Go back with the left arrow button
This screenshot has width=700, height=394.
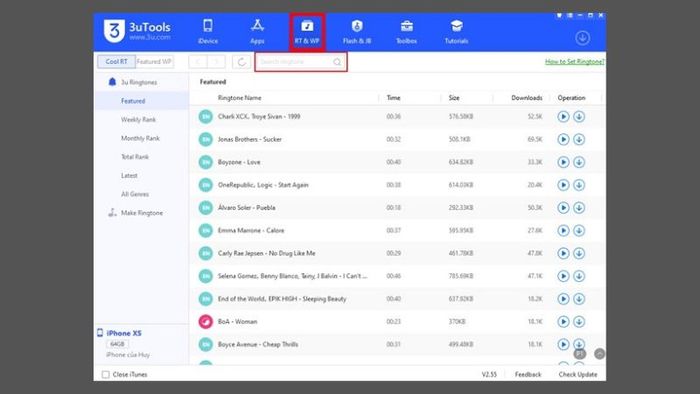pyautogui.click(x=198, y=62)
